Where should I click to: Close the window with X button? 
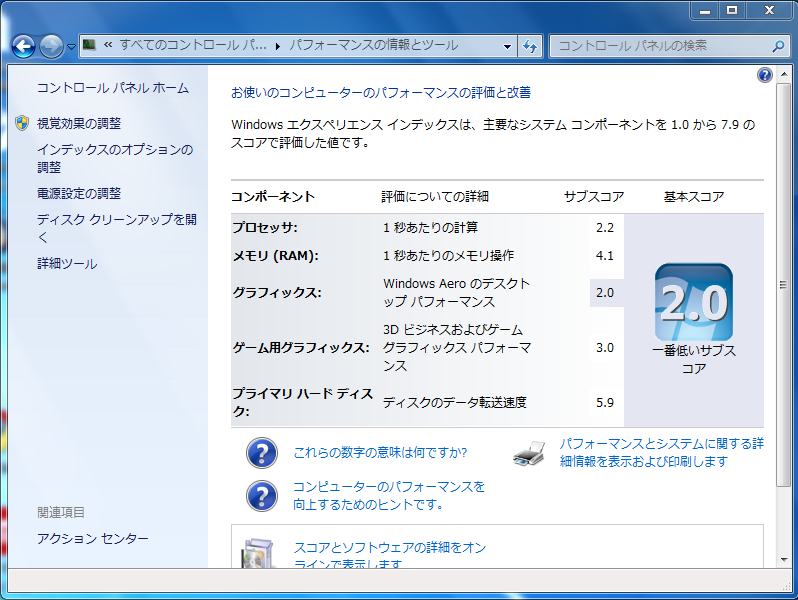click(x=768, y=10)
